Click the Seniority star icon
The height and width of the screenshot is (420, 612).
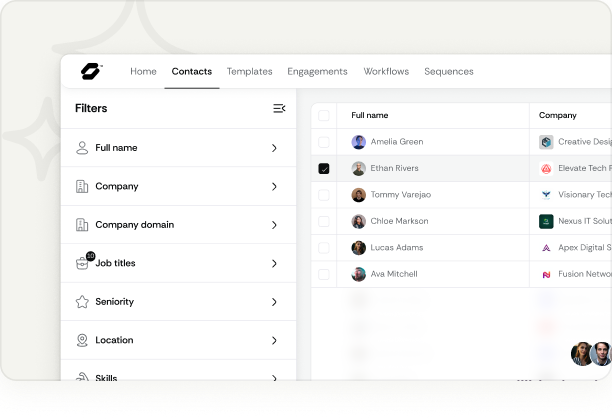(x=82, y=302)
